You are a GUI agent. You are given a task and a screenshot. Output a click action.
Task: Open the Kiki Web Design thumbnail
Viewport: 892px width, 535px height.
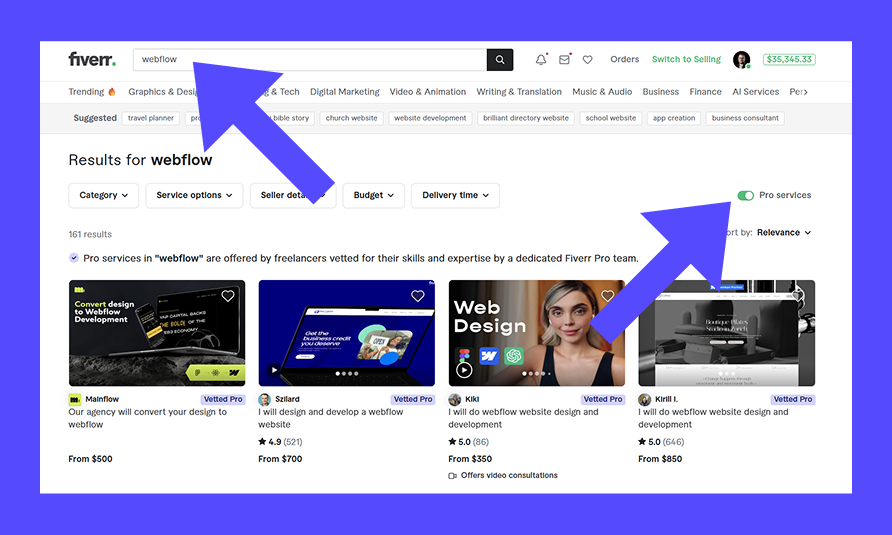536,333
